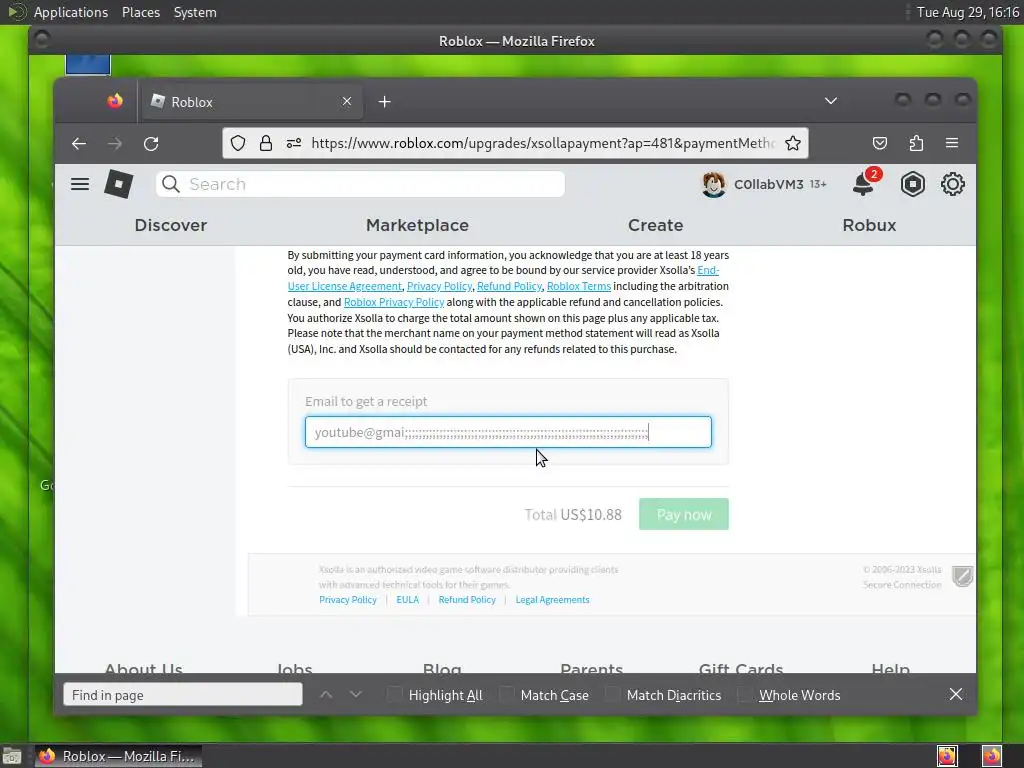Screen dimensions: 1024x768
Task: Open the tracking protection shield icon
Action: pyautogui.click(x=238, y=143)
